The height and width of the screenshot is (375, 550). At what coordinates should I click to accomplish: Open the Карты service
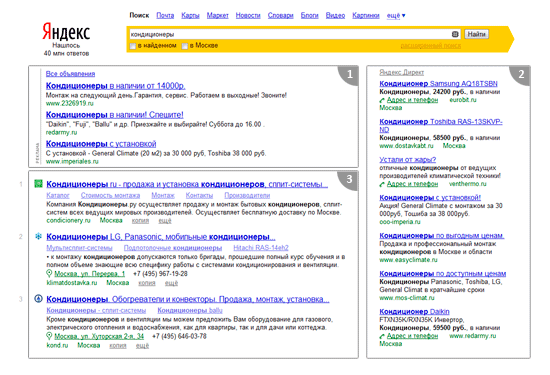(190, 15)
